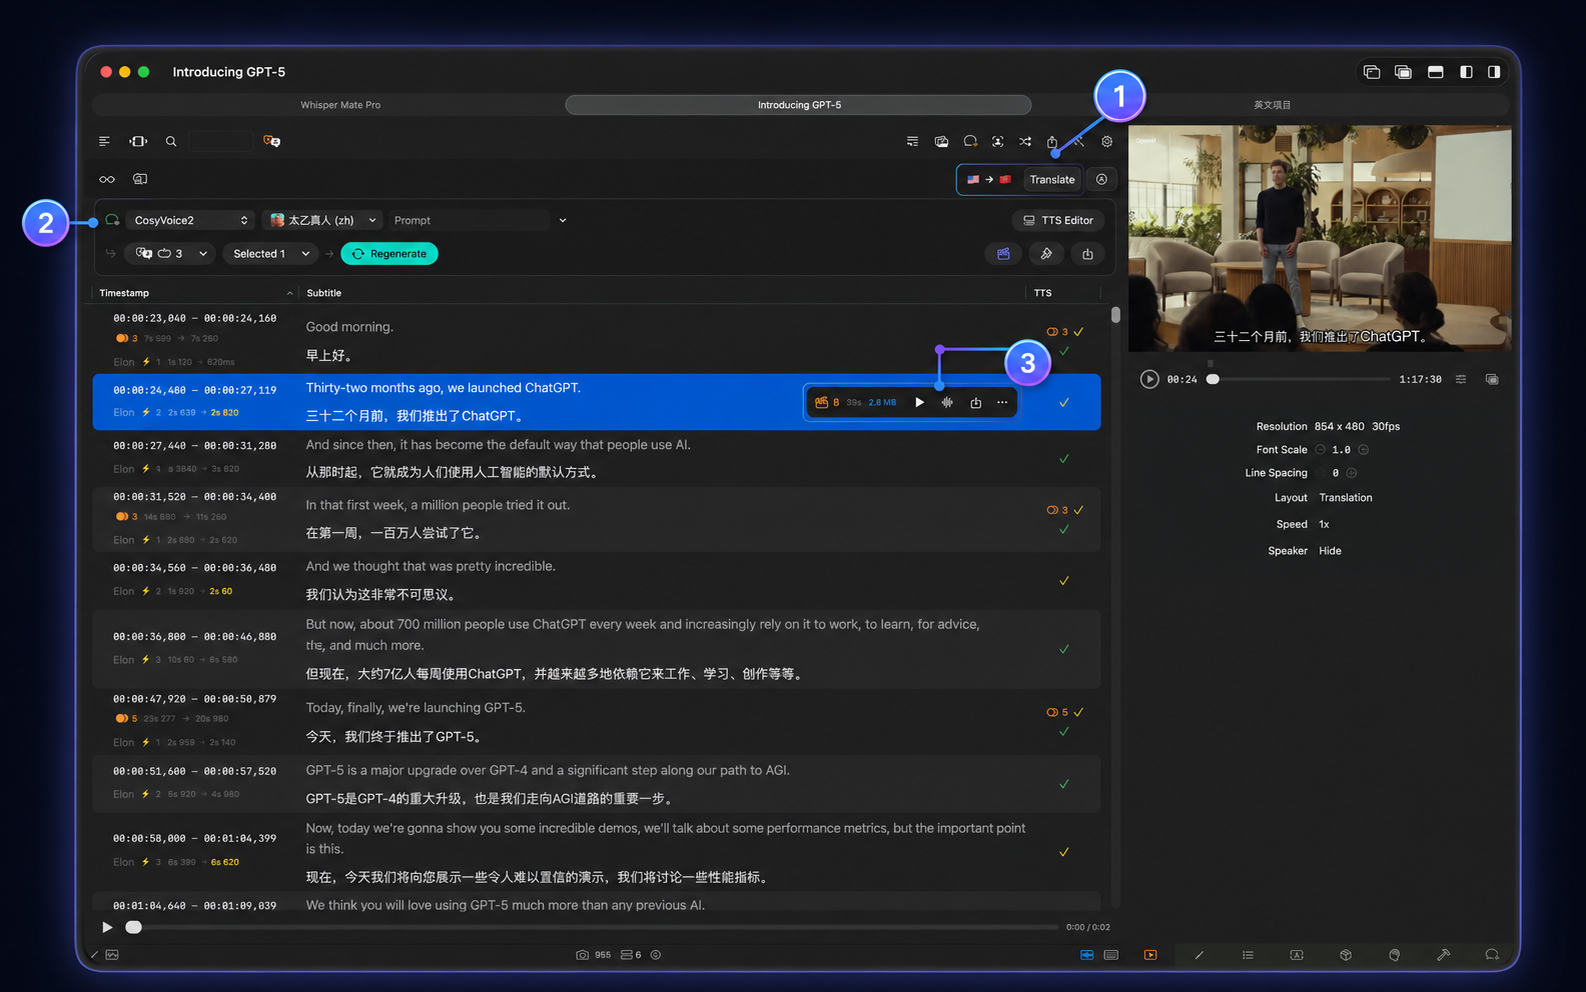The image size is (1586, 992).
Task: Click the orange video preview icon in status bar
Action: 1150,955
